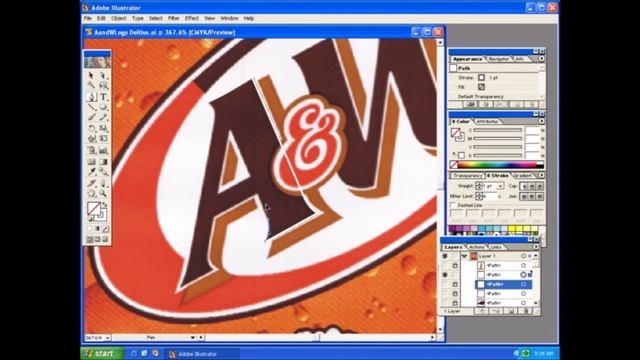Select the Scissors tool
Screen dimensions: 640x360
(x=103, y=183)
